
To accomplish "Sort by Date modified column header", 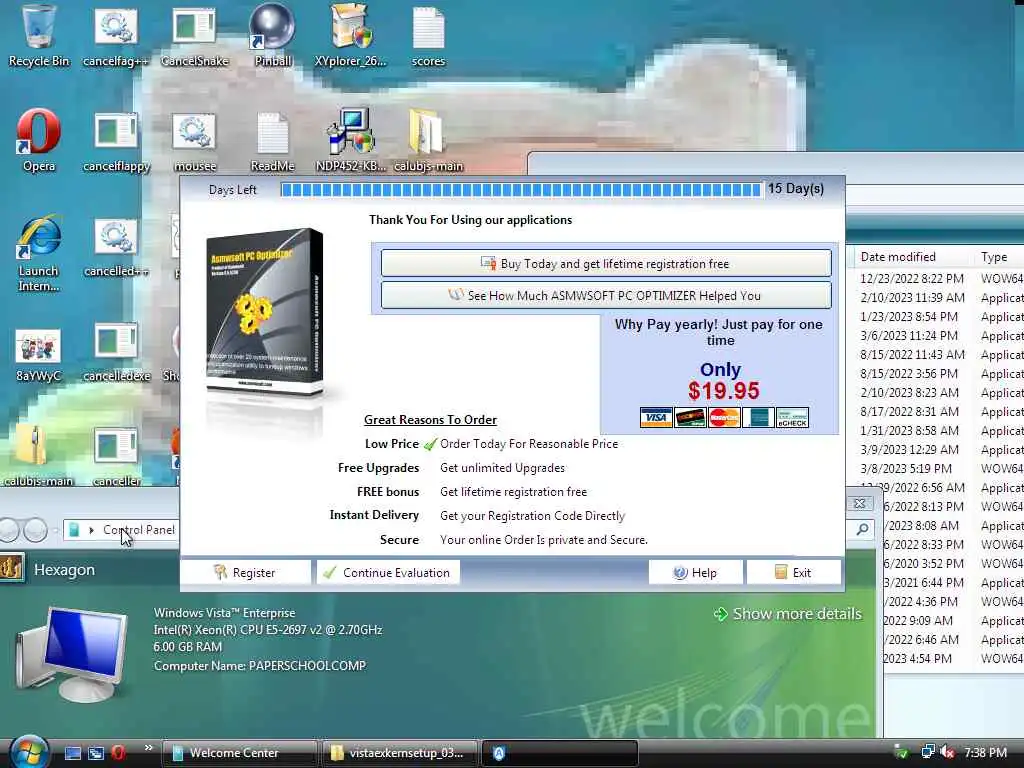I will (x=898, y=257).
